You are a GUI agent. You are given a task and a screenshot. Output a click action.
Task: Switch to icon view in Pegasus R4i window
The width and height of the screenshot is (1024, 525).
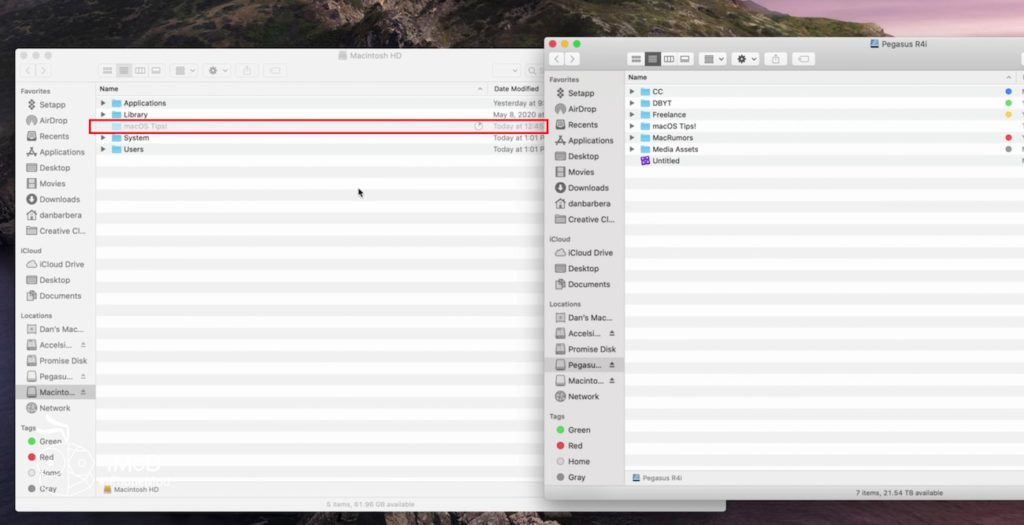click(636, 59)
